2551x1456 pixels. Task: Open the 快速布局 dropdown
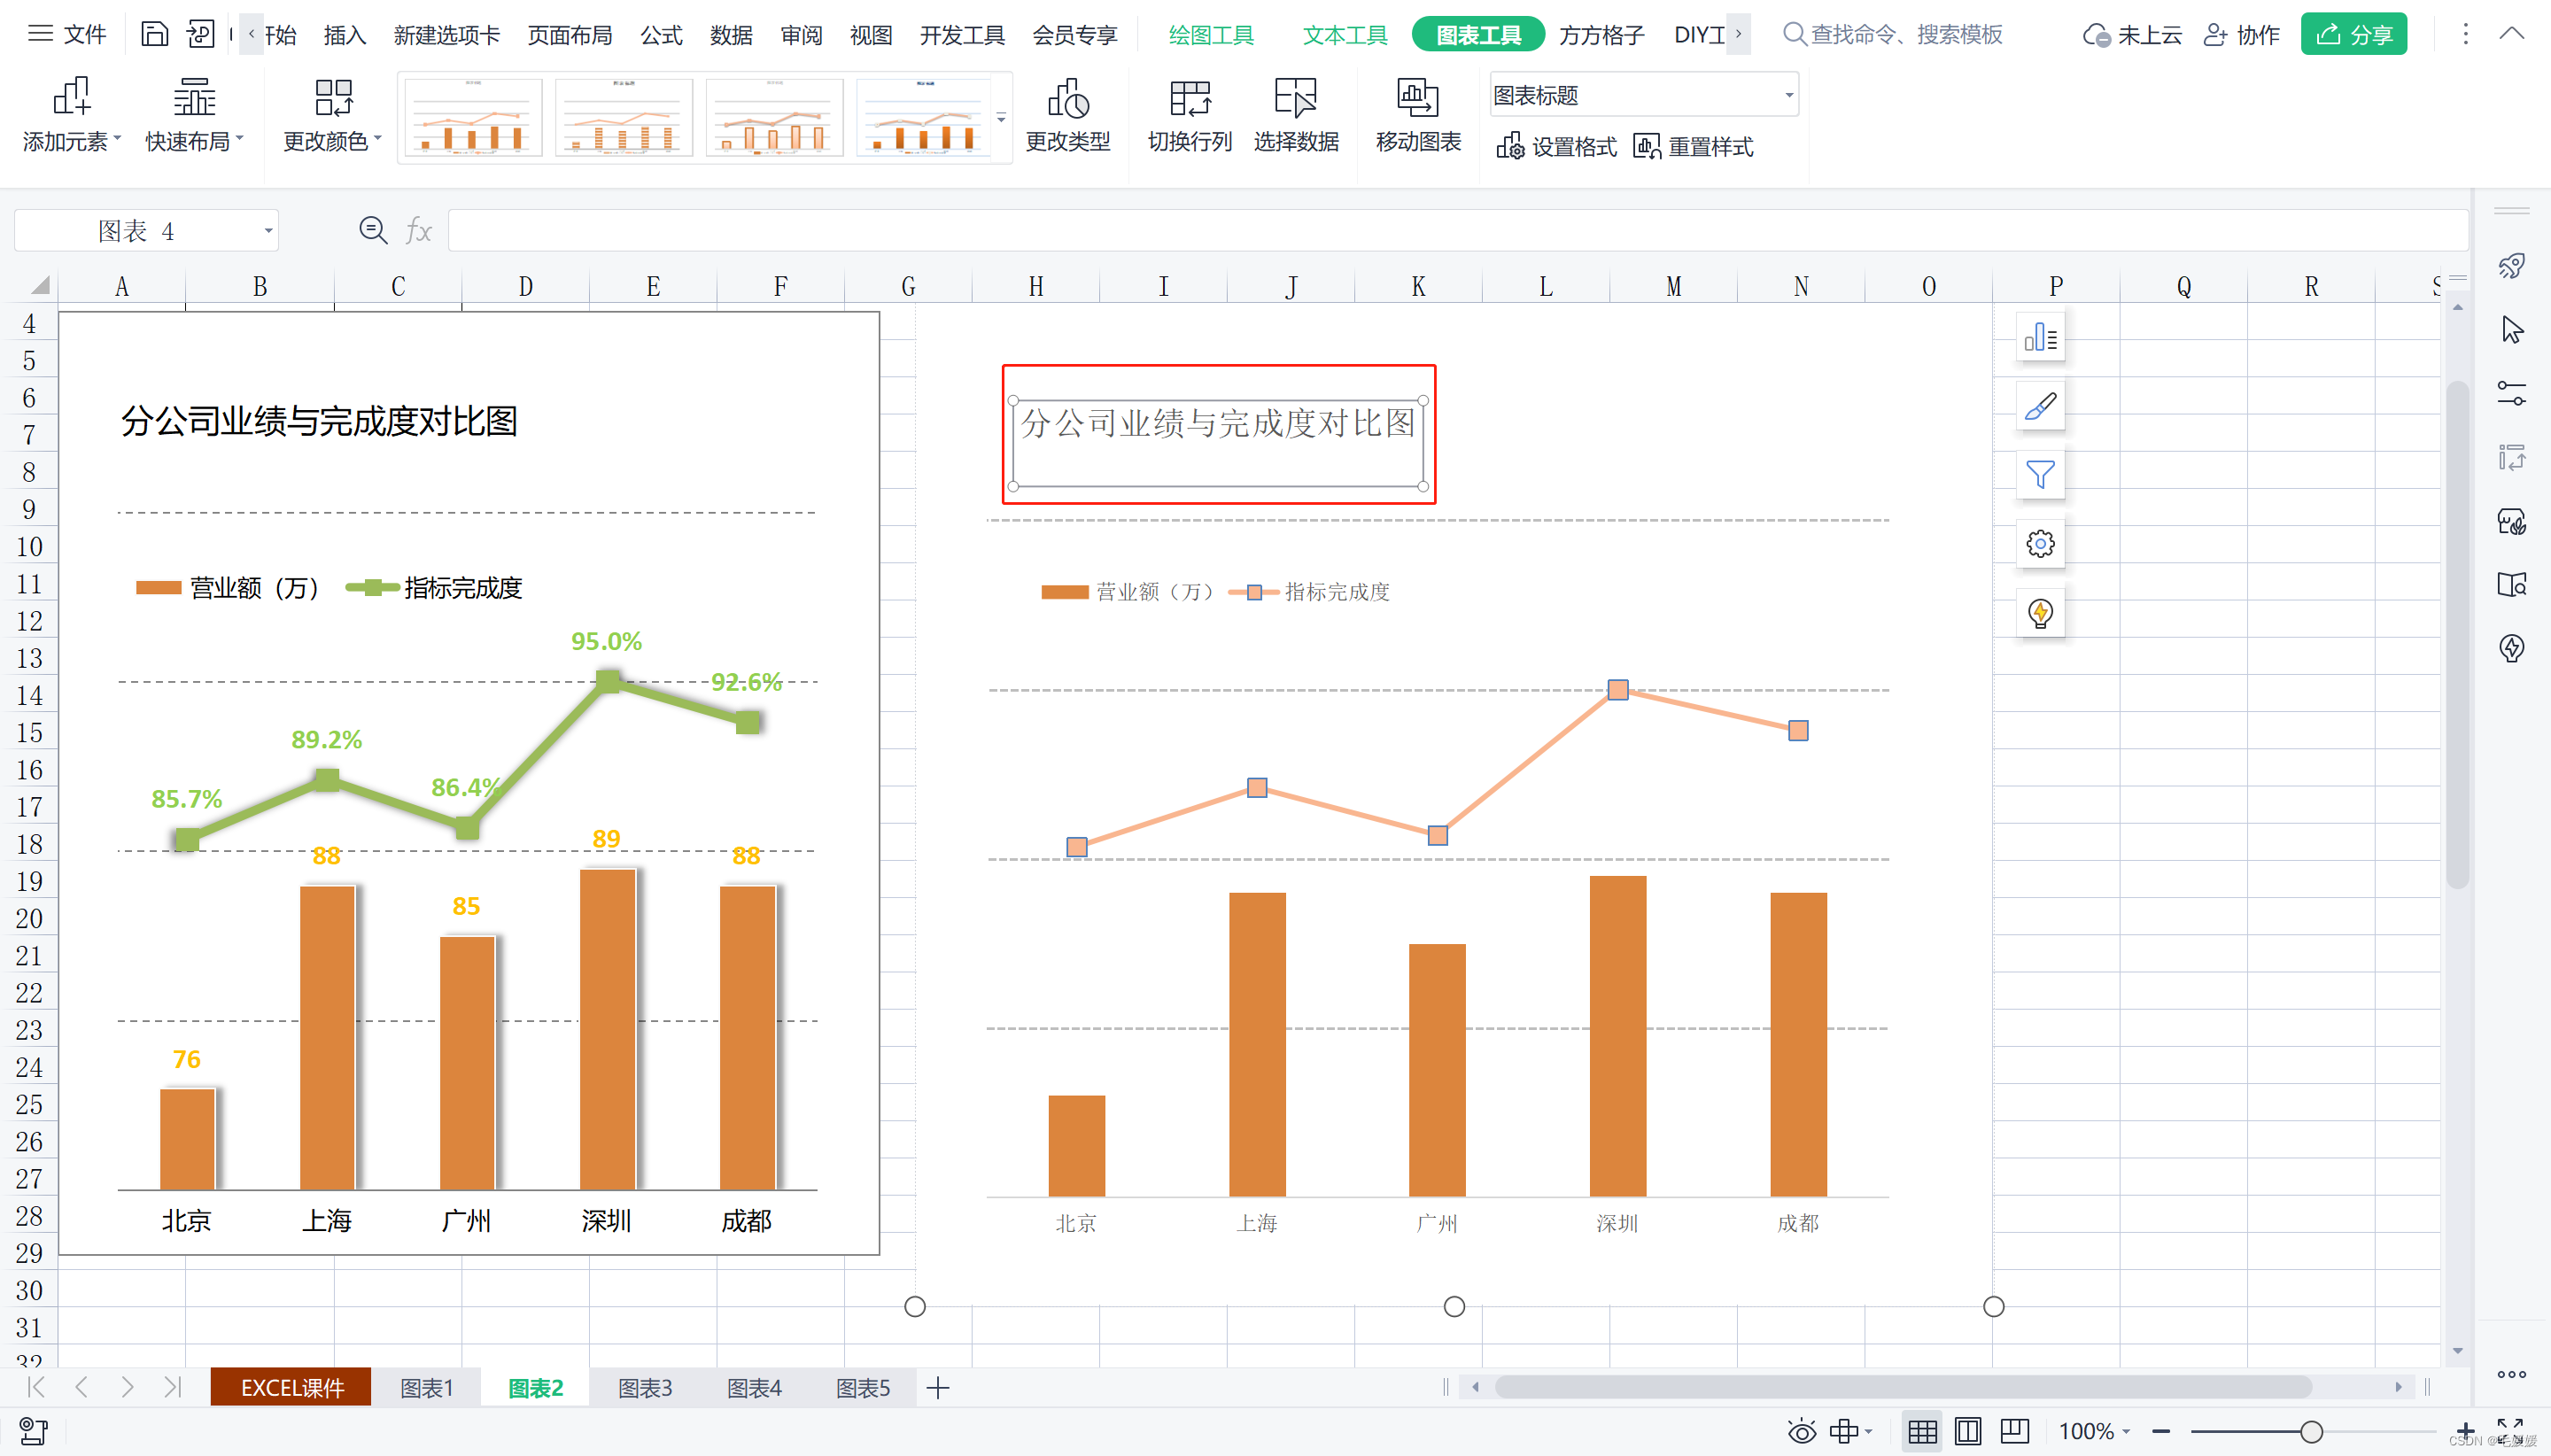[x=194, y=115]
